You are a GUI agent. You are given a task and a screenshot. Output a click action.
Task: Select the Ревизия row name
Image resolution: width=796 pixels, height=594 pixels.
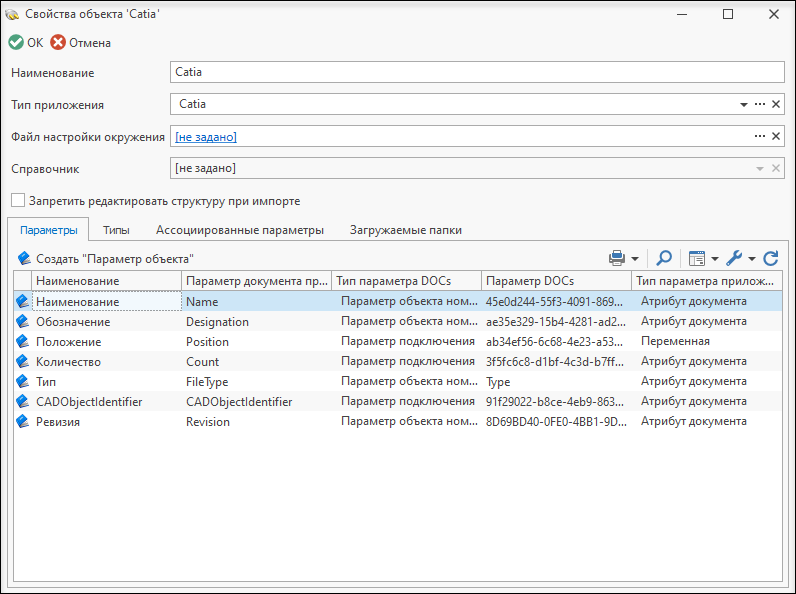58,422
